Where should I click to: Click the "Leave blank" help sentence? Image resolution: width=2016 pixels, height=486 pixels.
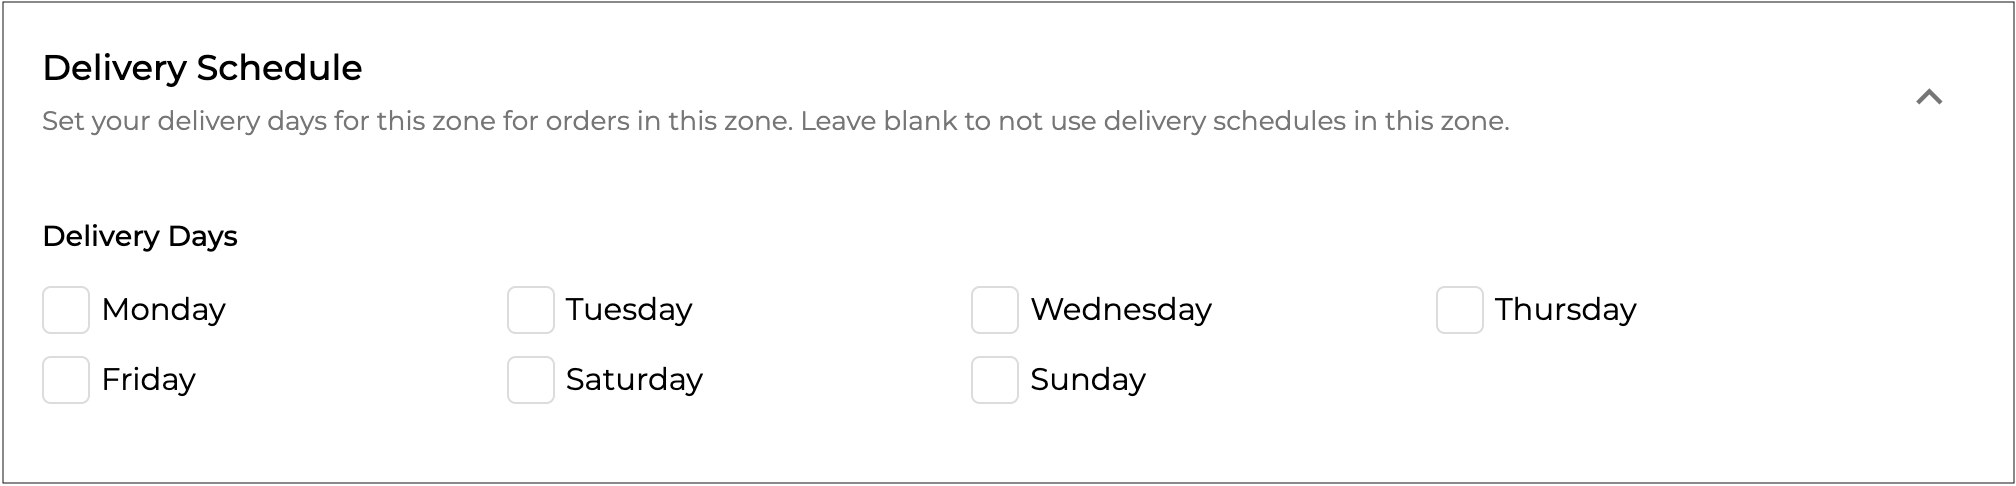1155,122
